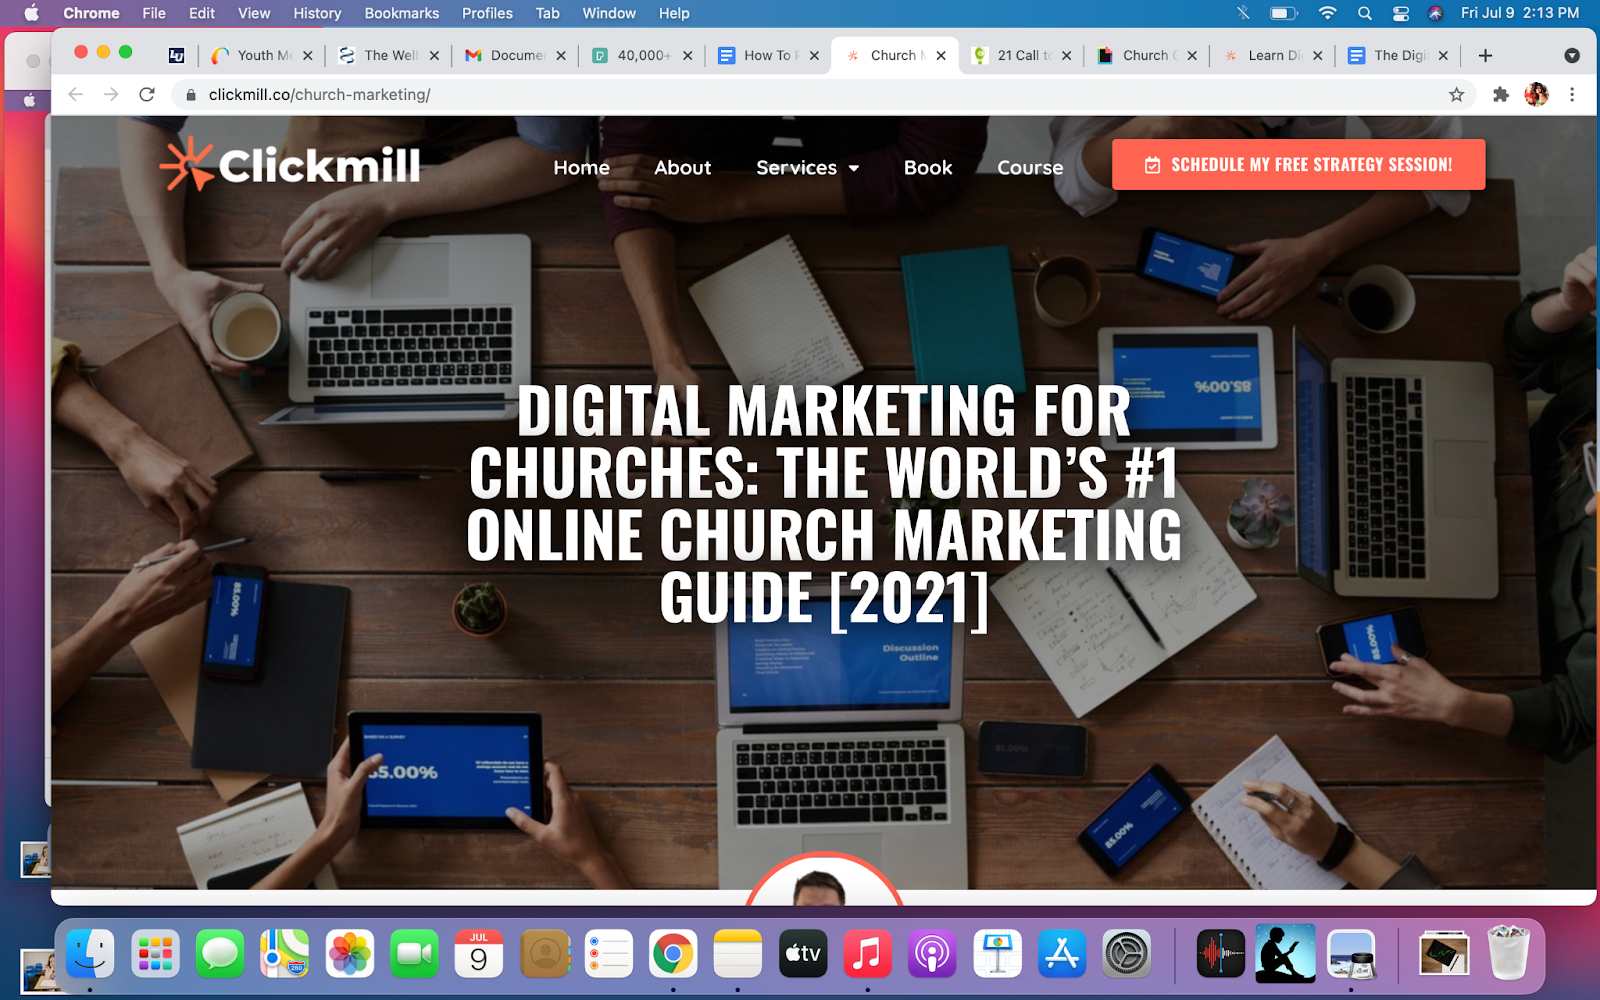The width and height of the screenshot is (1600, 1000).
Task: Open the tab search dropdown arrow
Action: (1572, 56)
